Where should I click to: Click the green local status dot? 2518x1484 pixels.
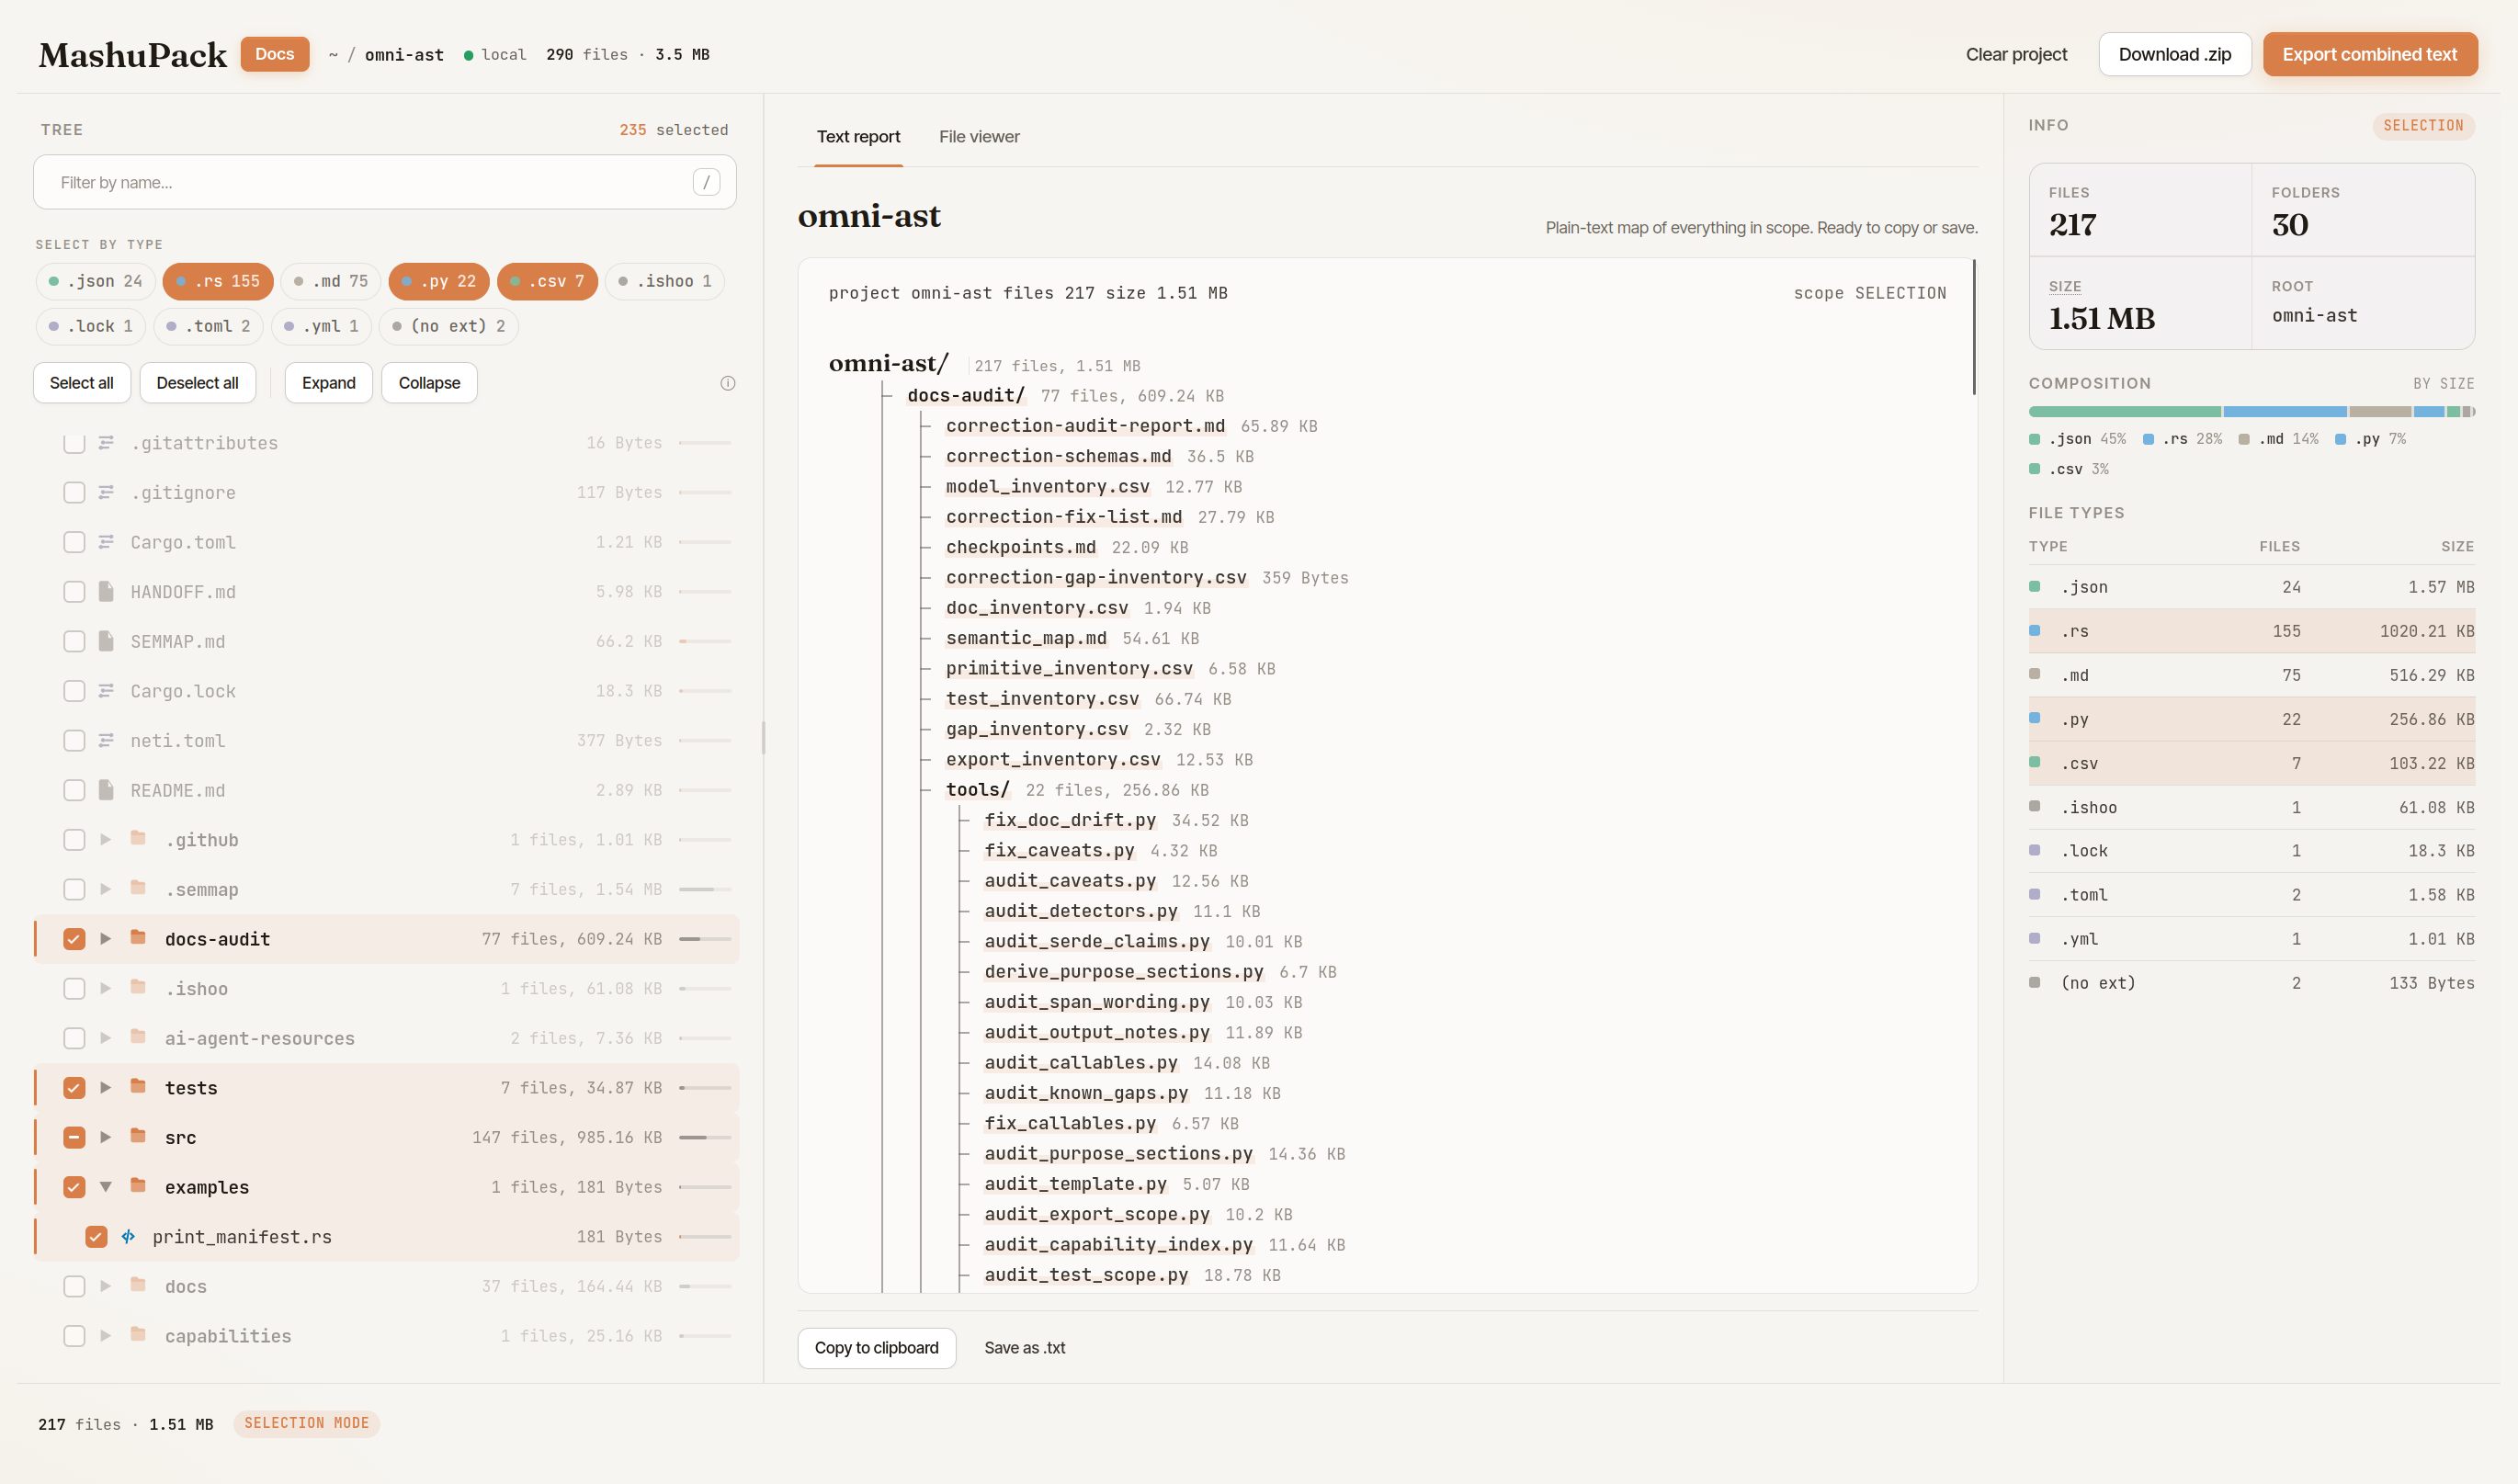[x=468, y=55]
